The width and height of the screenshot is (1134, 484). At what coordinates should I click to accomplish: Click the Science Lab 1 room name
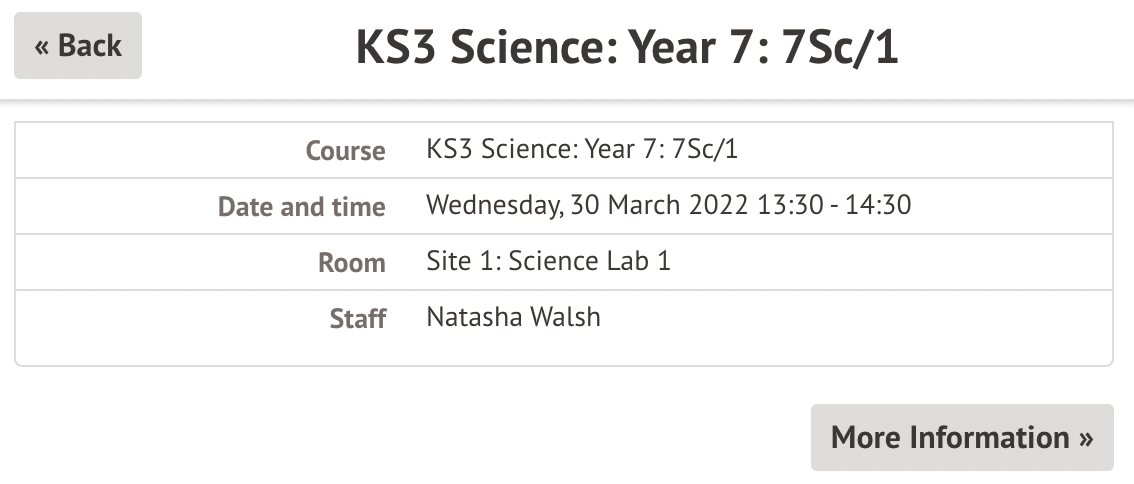click(590, 262)
